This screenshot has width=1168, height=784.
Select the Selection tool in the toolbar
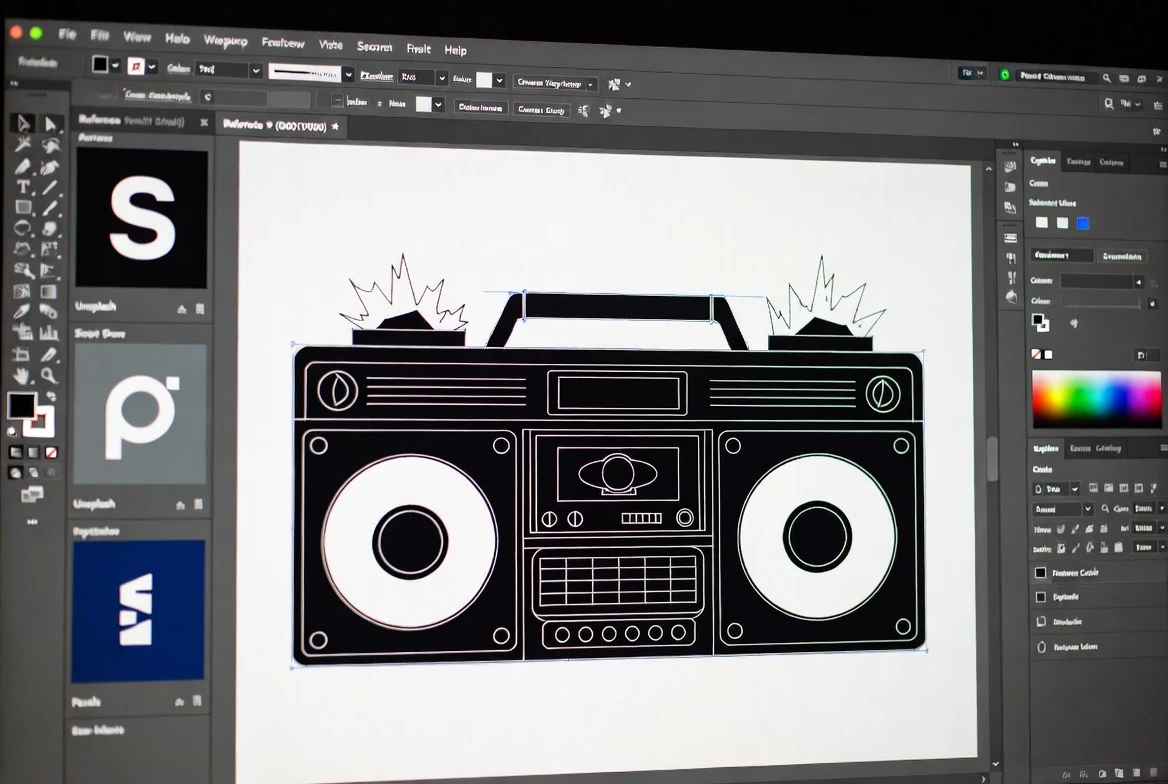coord(23,124)
